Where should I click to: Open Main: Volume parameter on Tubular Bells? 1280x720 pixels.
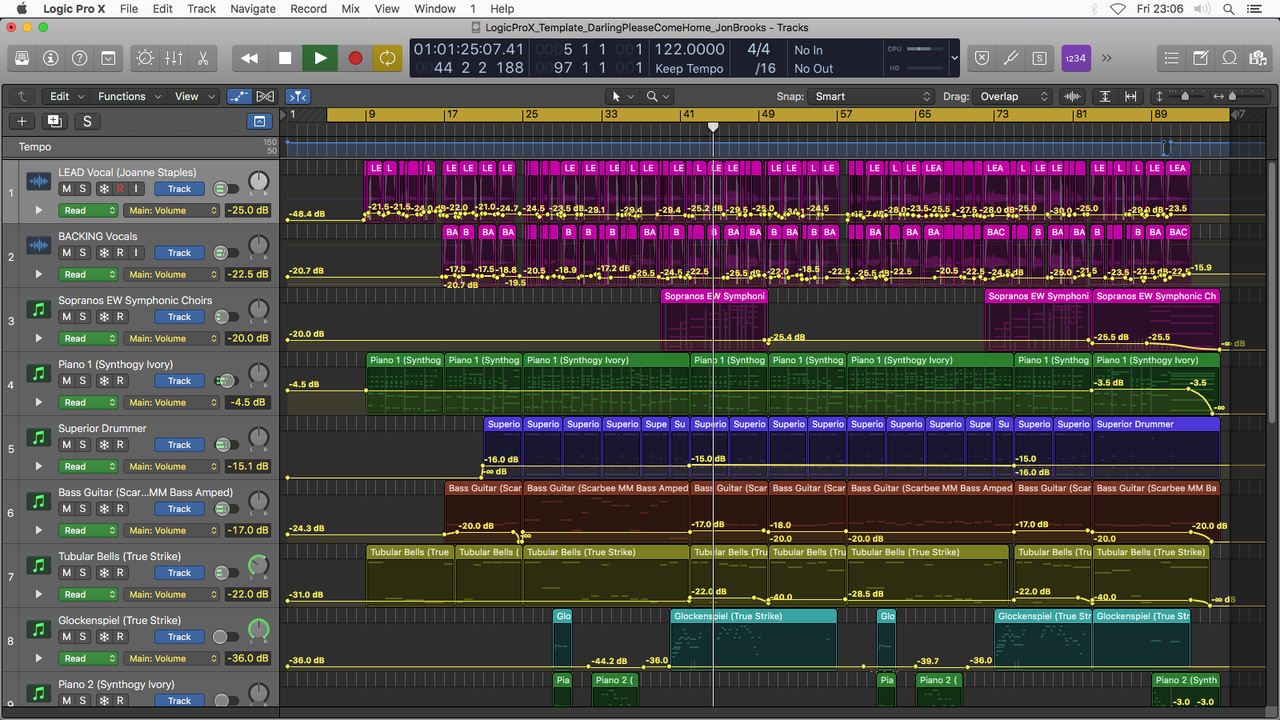pos(171,595)
